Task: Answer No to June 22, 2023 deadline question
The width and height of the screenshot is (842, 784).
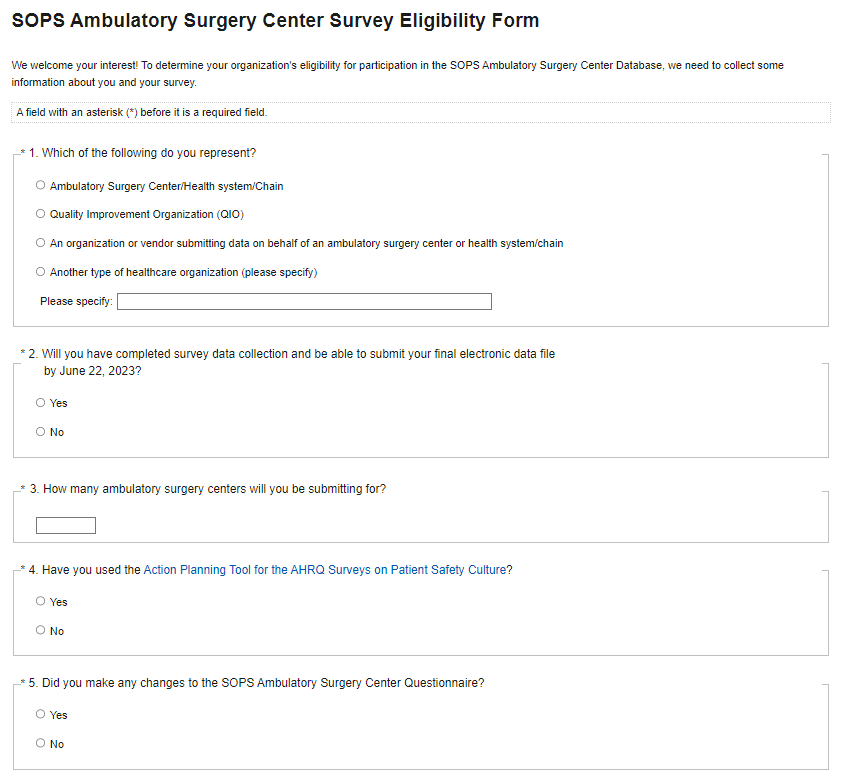Action: 41,432
